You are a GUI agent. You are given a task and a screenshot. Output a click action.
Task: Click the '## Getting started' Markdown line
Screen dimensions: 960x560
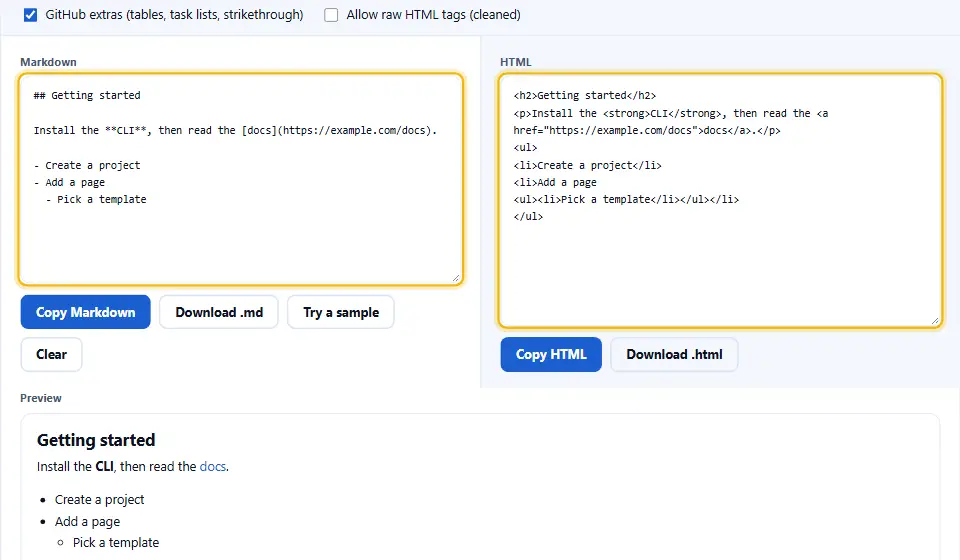(x=87, y=95)
